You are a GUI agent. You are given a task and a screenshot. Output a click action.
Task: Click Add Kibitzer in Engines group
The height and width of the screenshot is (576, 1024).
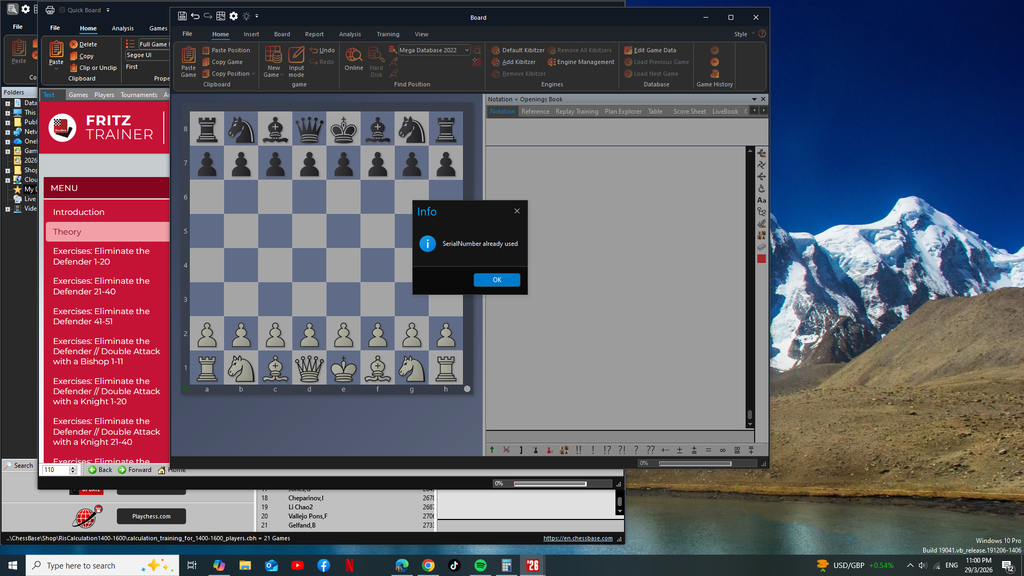(x=513, y=62)
